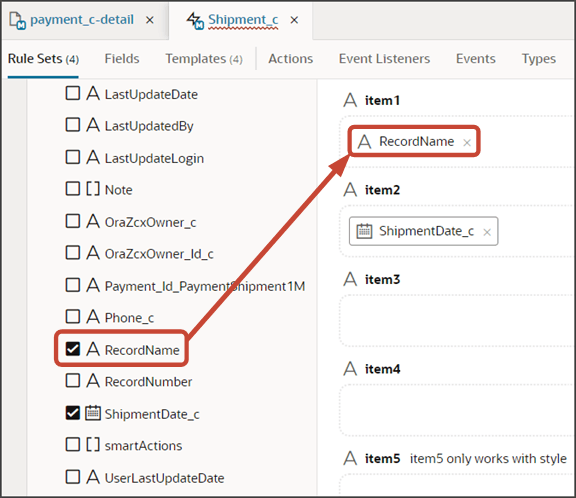Enable the RecordNumber field checkbox
576x498 pixels.
click(x=73, y=381)
